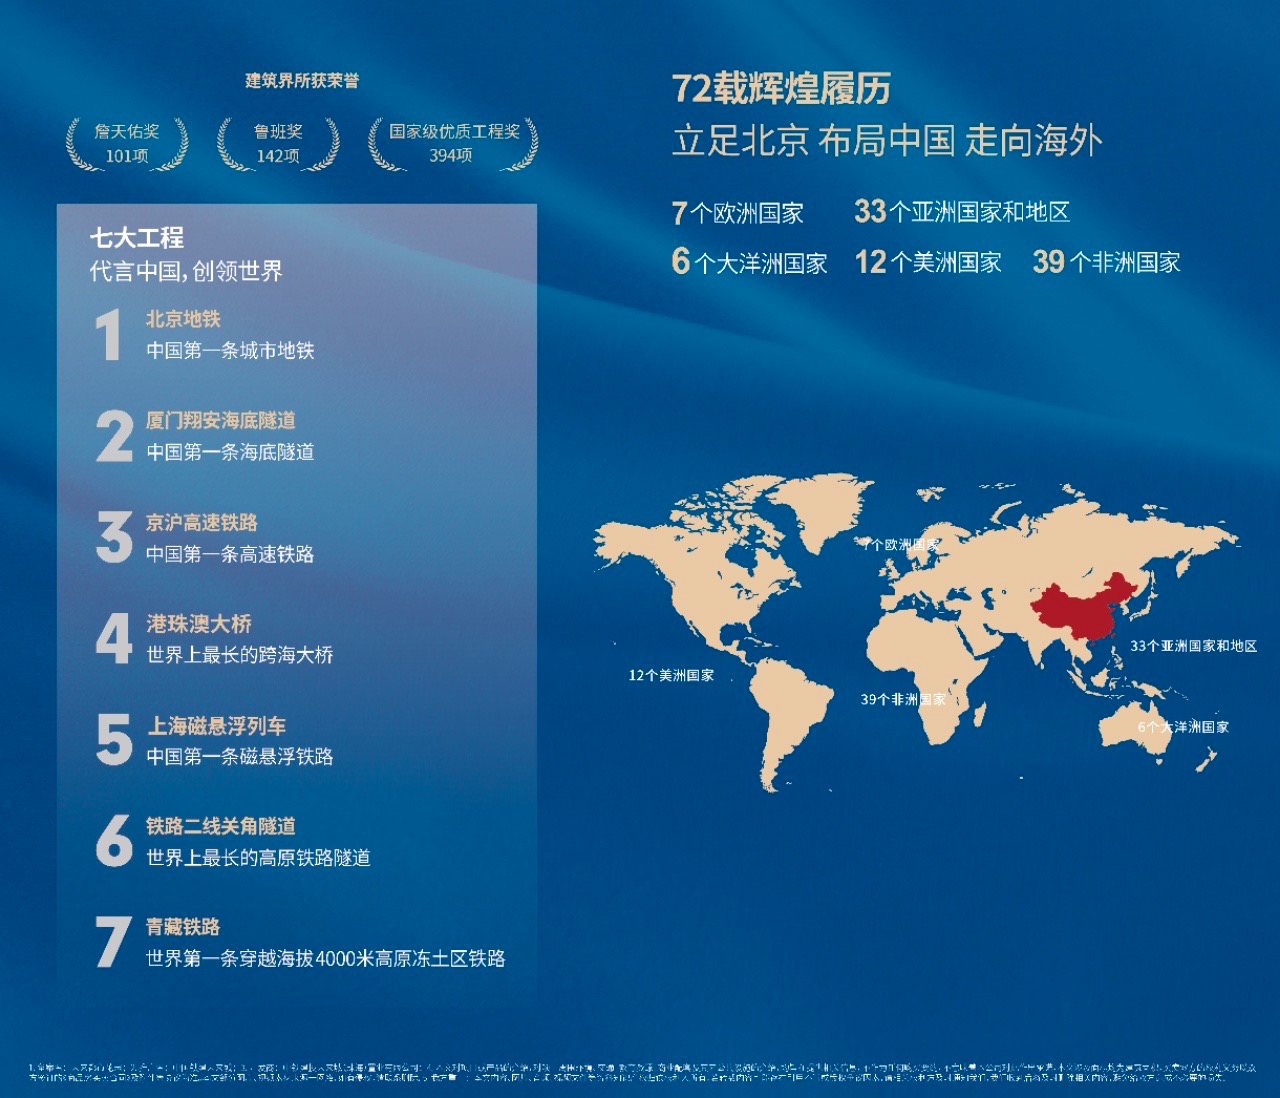The image size is (1280, 1098).
Task: Click the 12个美洲国家 label on the map
Action: point(671,676)
